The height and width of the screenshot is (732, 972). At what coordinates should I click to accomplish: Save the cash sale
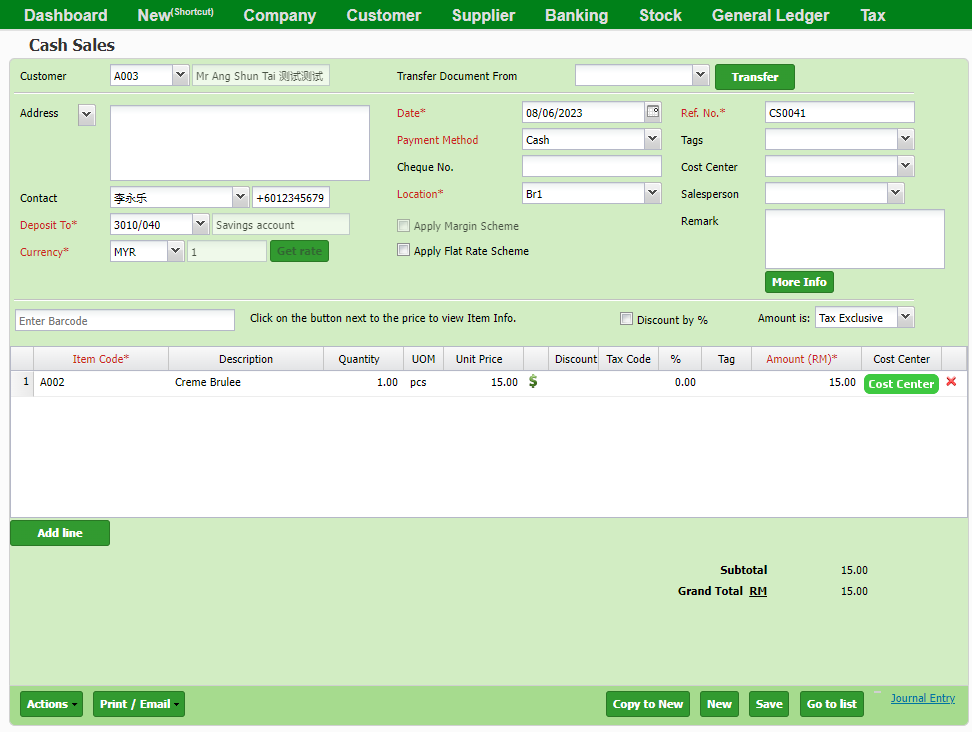[x=768, y=703]
